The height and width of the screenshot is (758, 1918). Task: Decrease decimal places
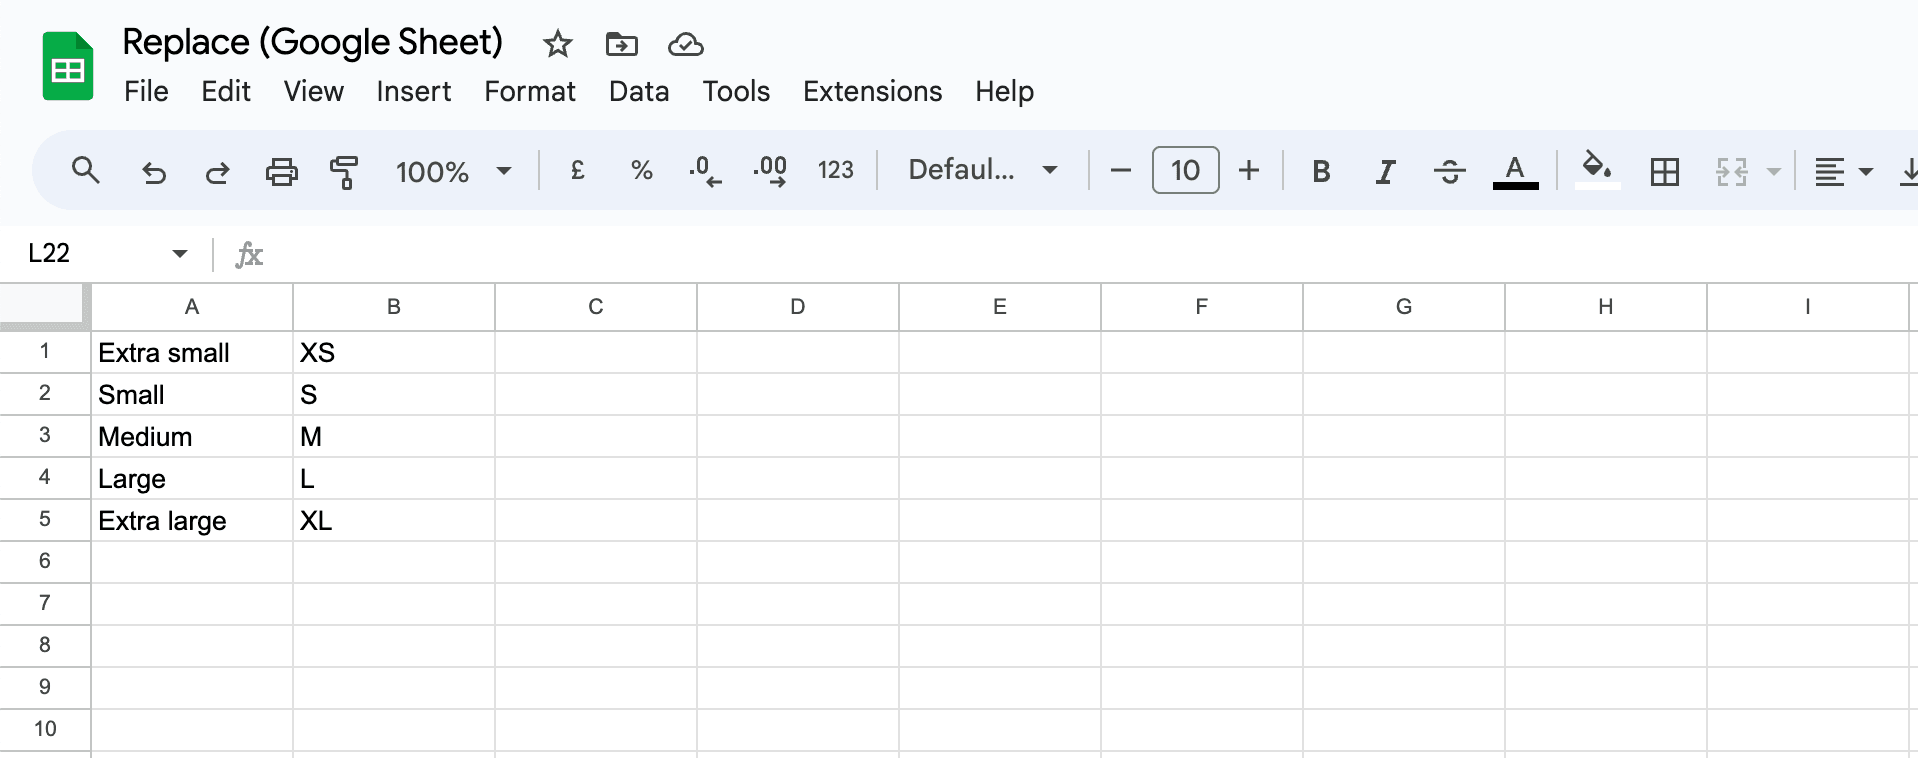706,171
